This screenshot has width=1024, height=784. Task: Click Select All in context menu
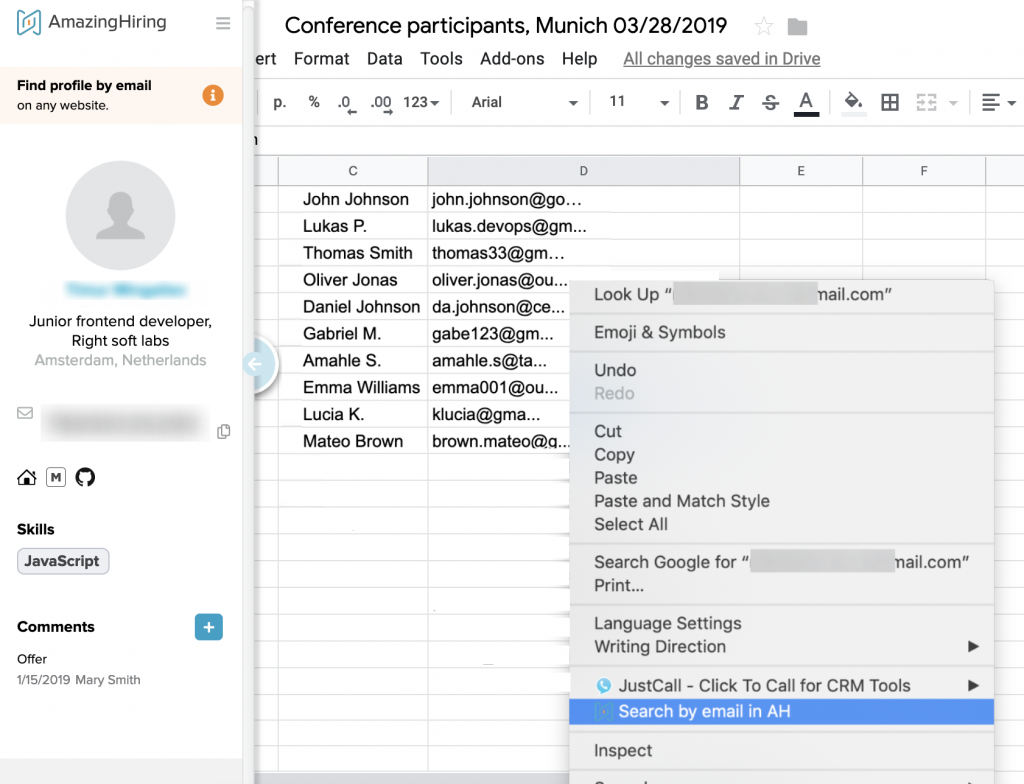point(781,524)
